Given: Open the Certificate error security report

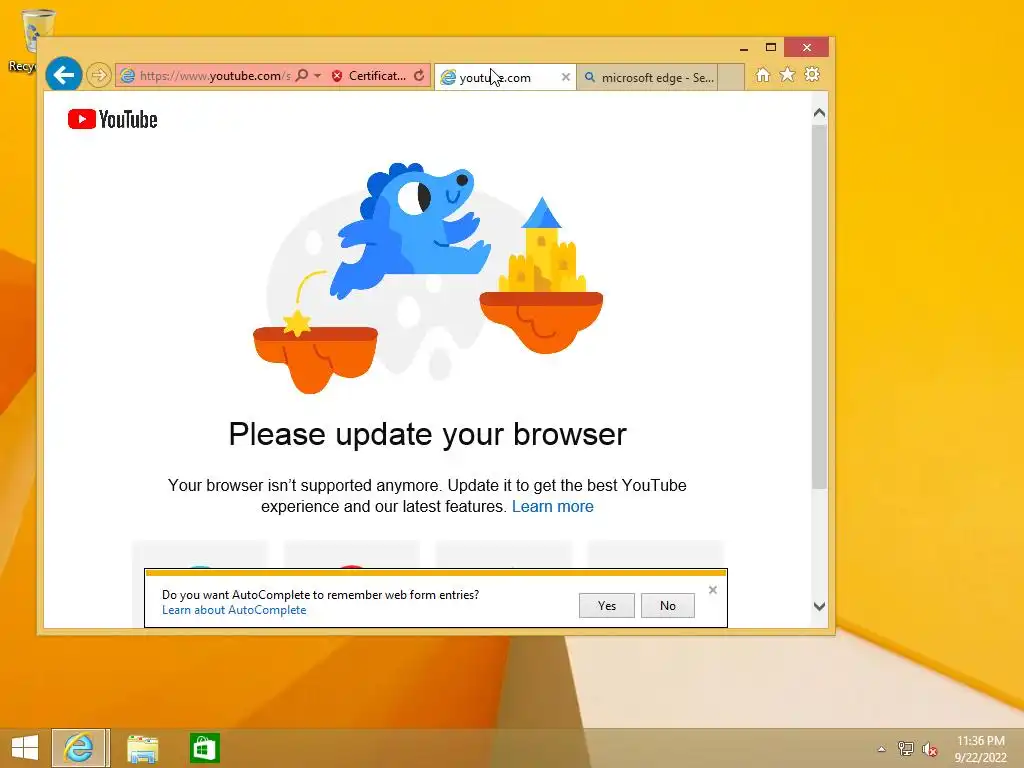Looking at the screenshot, I should (x=376, y=76).
